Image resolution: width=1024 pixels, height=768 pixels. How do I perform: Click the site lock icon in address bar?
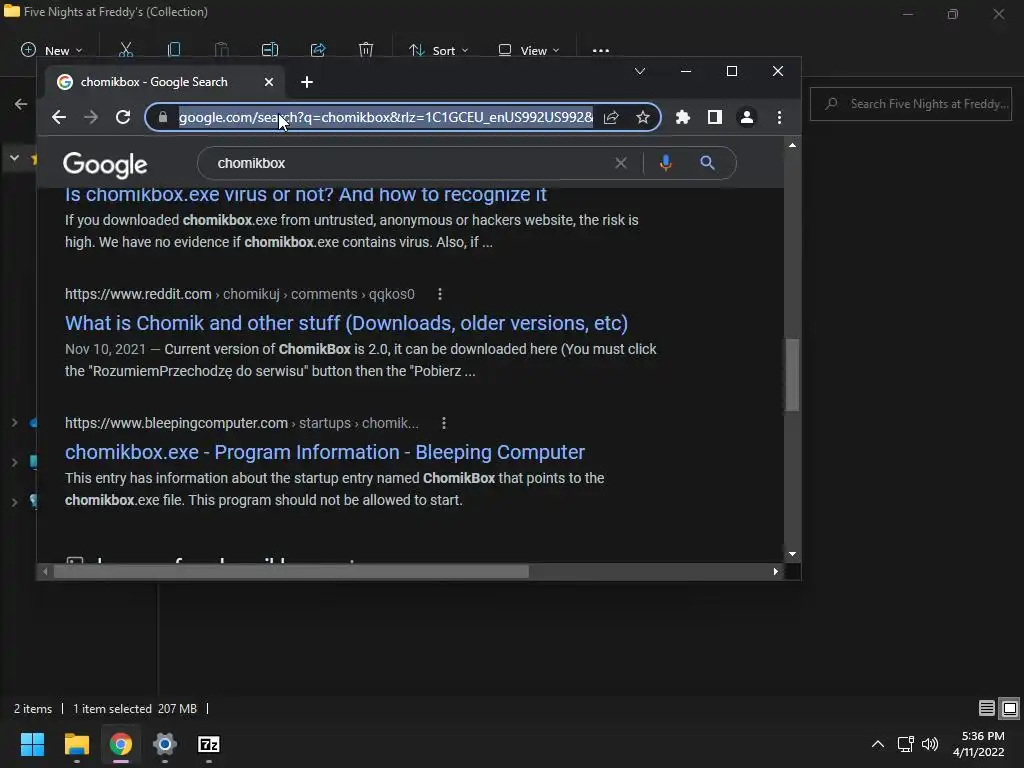click(163, 118)
